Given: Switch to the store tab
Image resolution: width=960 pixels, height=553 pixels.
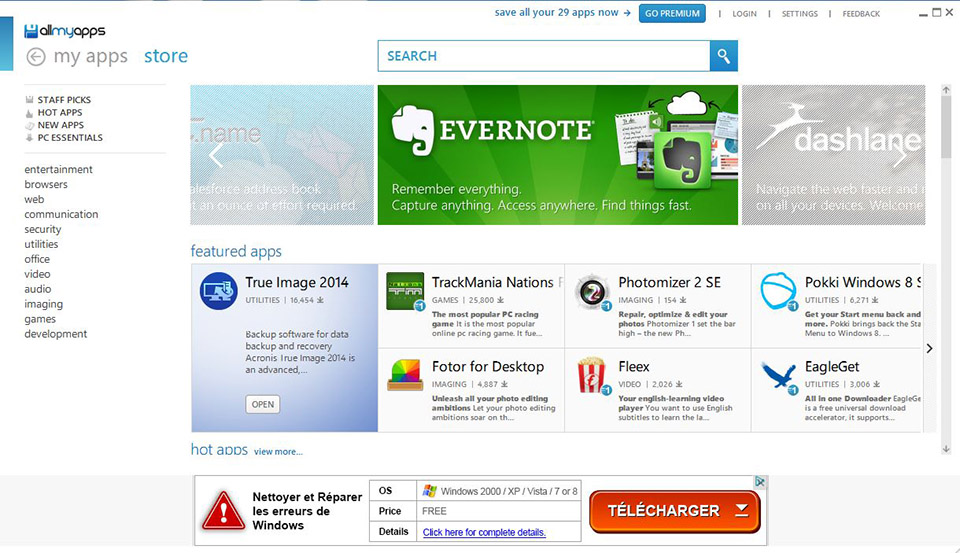Looking at the screenshot, I should pyautogui.click(x=166, y=56).
